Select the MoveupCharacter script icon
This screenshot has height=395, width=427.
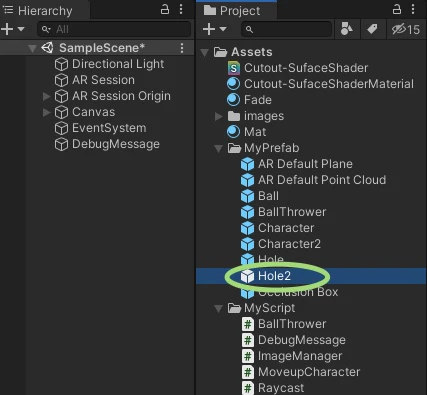(x=248, y=372)
